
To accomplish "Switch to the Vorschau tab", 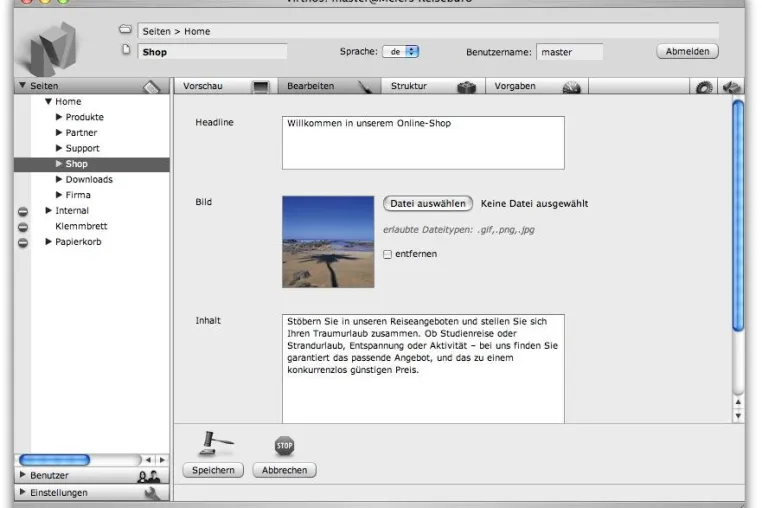I will (x=226, y=86).
